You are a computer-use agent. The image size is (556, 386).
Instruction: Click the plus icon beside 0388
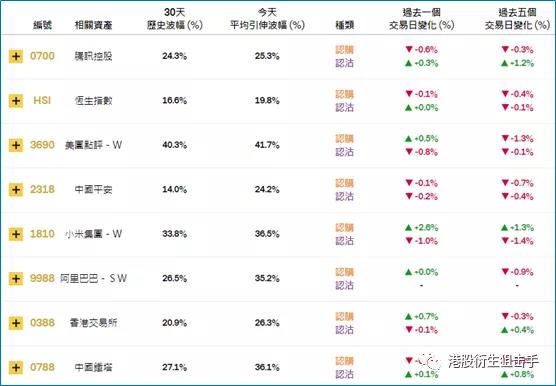pos(16,323)
